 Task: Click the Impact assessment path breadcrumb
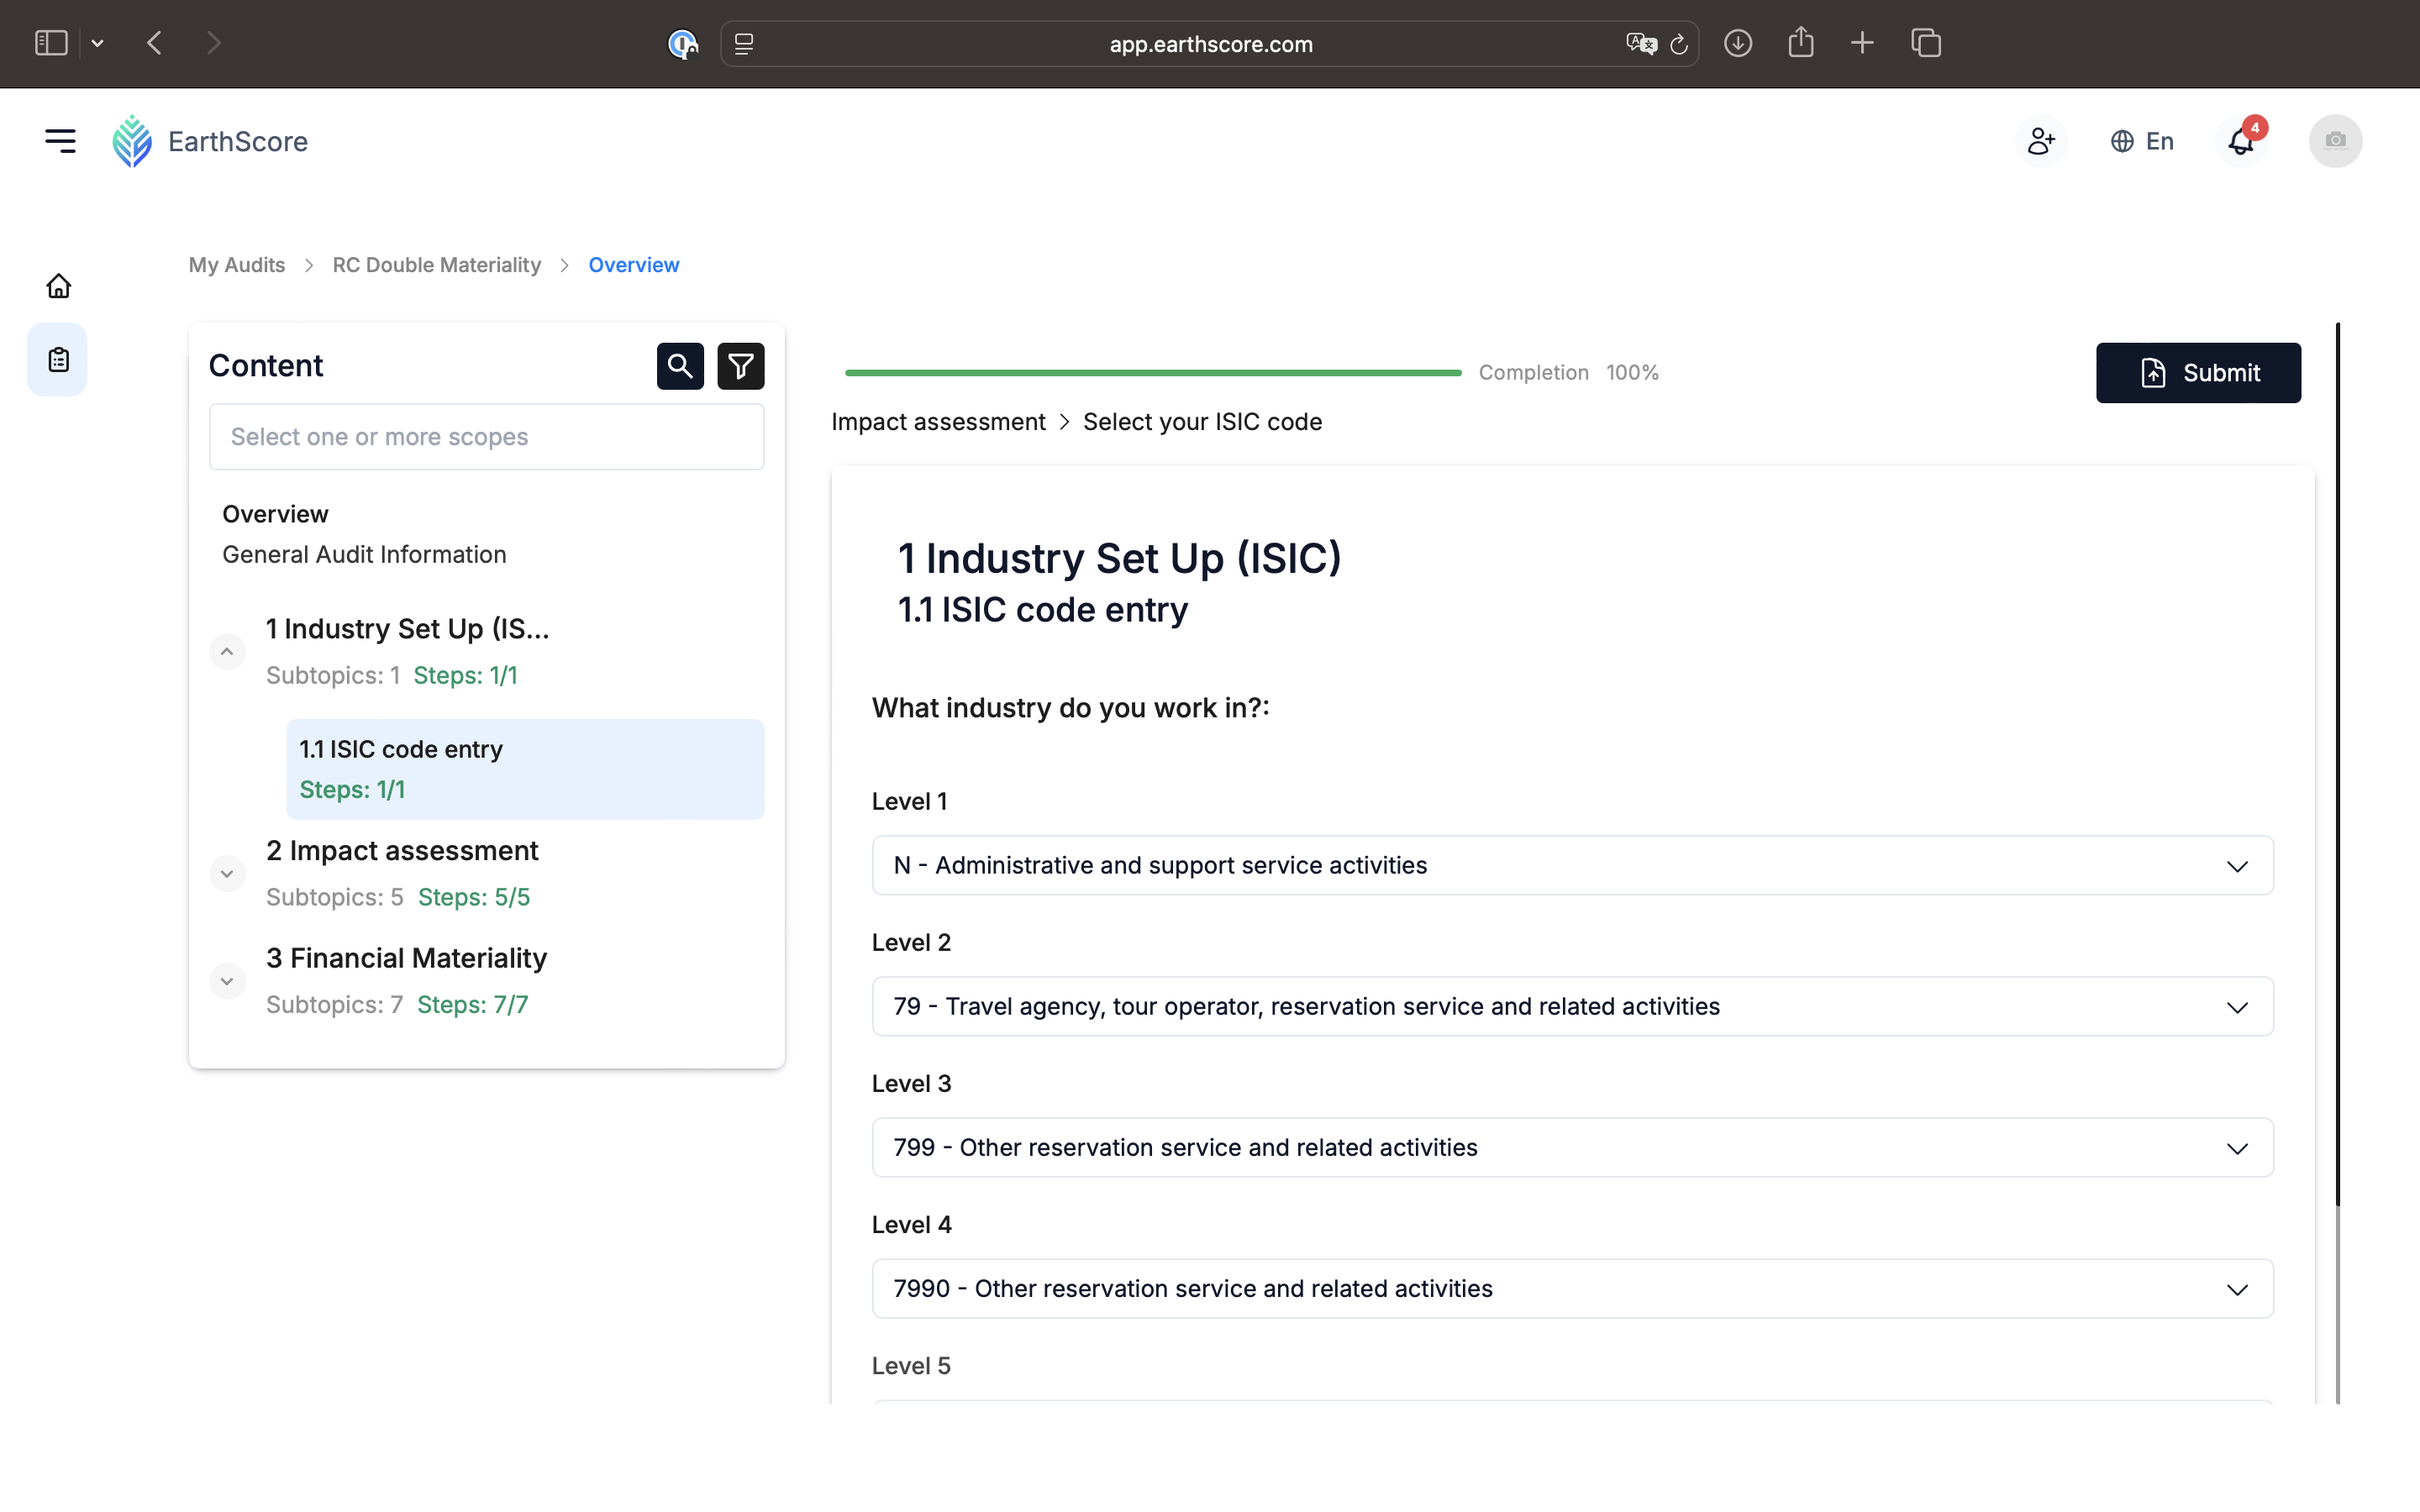click(x=938, y=422)
